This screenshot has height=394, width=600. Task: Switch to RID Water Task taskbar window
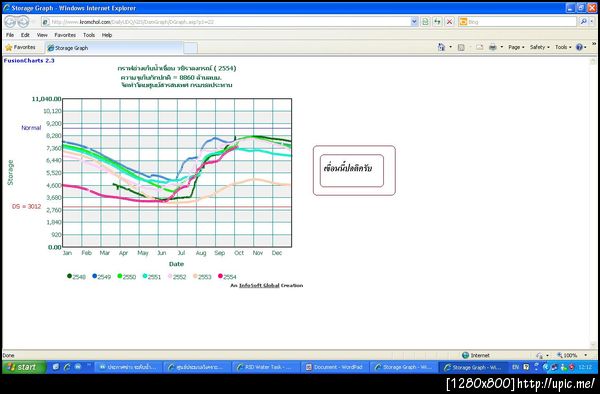pyautogui.click(x=266, y=367)
